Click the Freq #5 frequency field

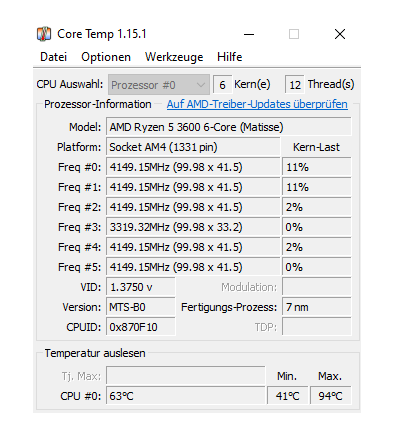193,267
